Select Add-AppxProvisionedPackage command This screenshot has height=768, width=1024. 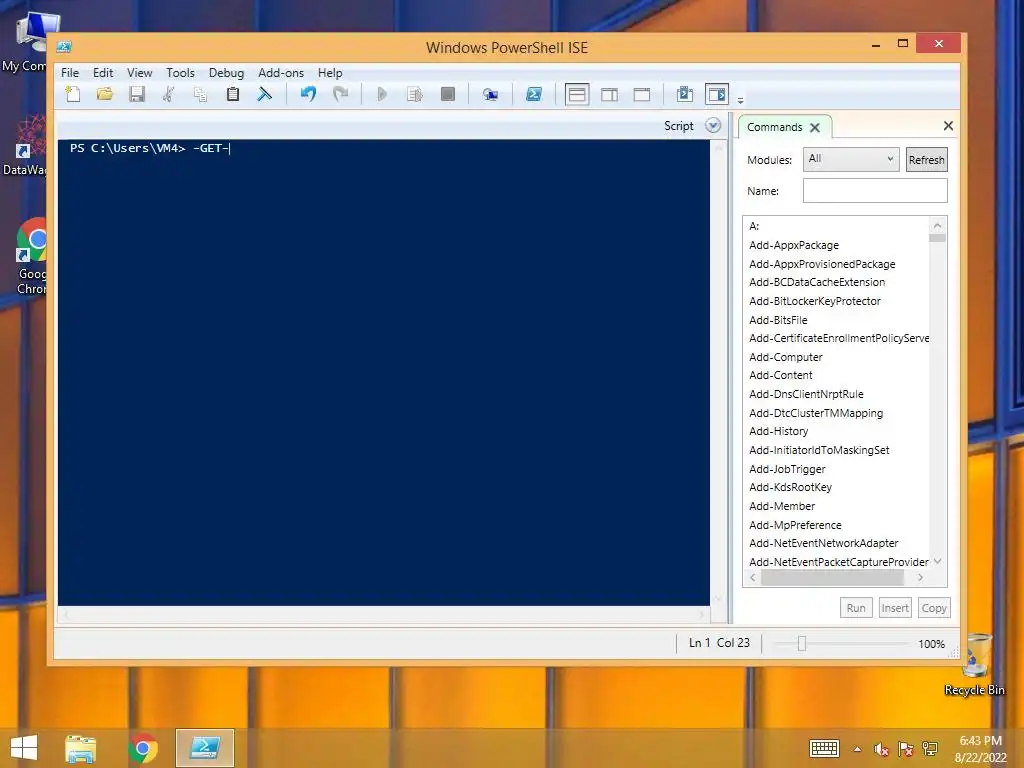(x=822, y=264)
